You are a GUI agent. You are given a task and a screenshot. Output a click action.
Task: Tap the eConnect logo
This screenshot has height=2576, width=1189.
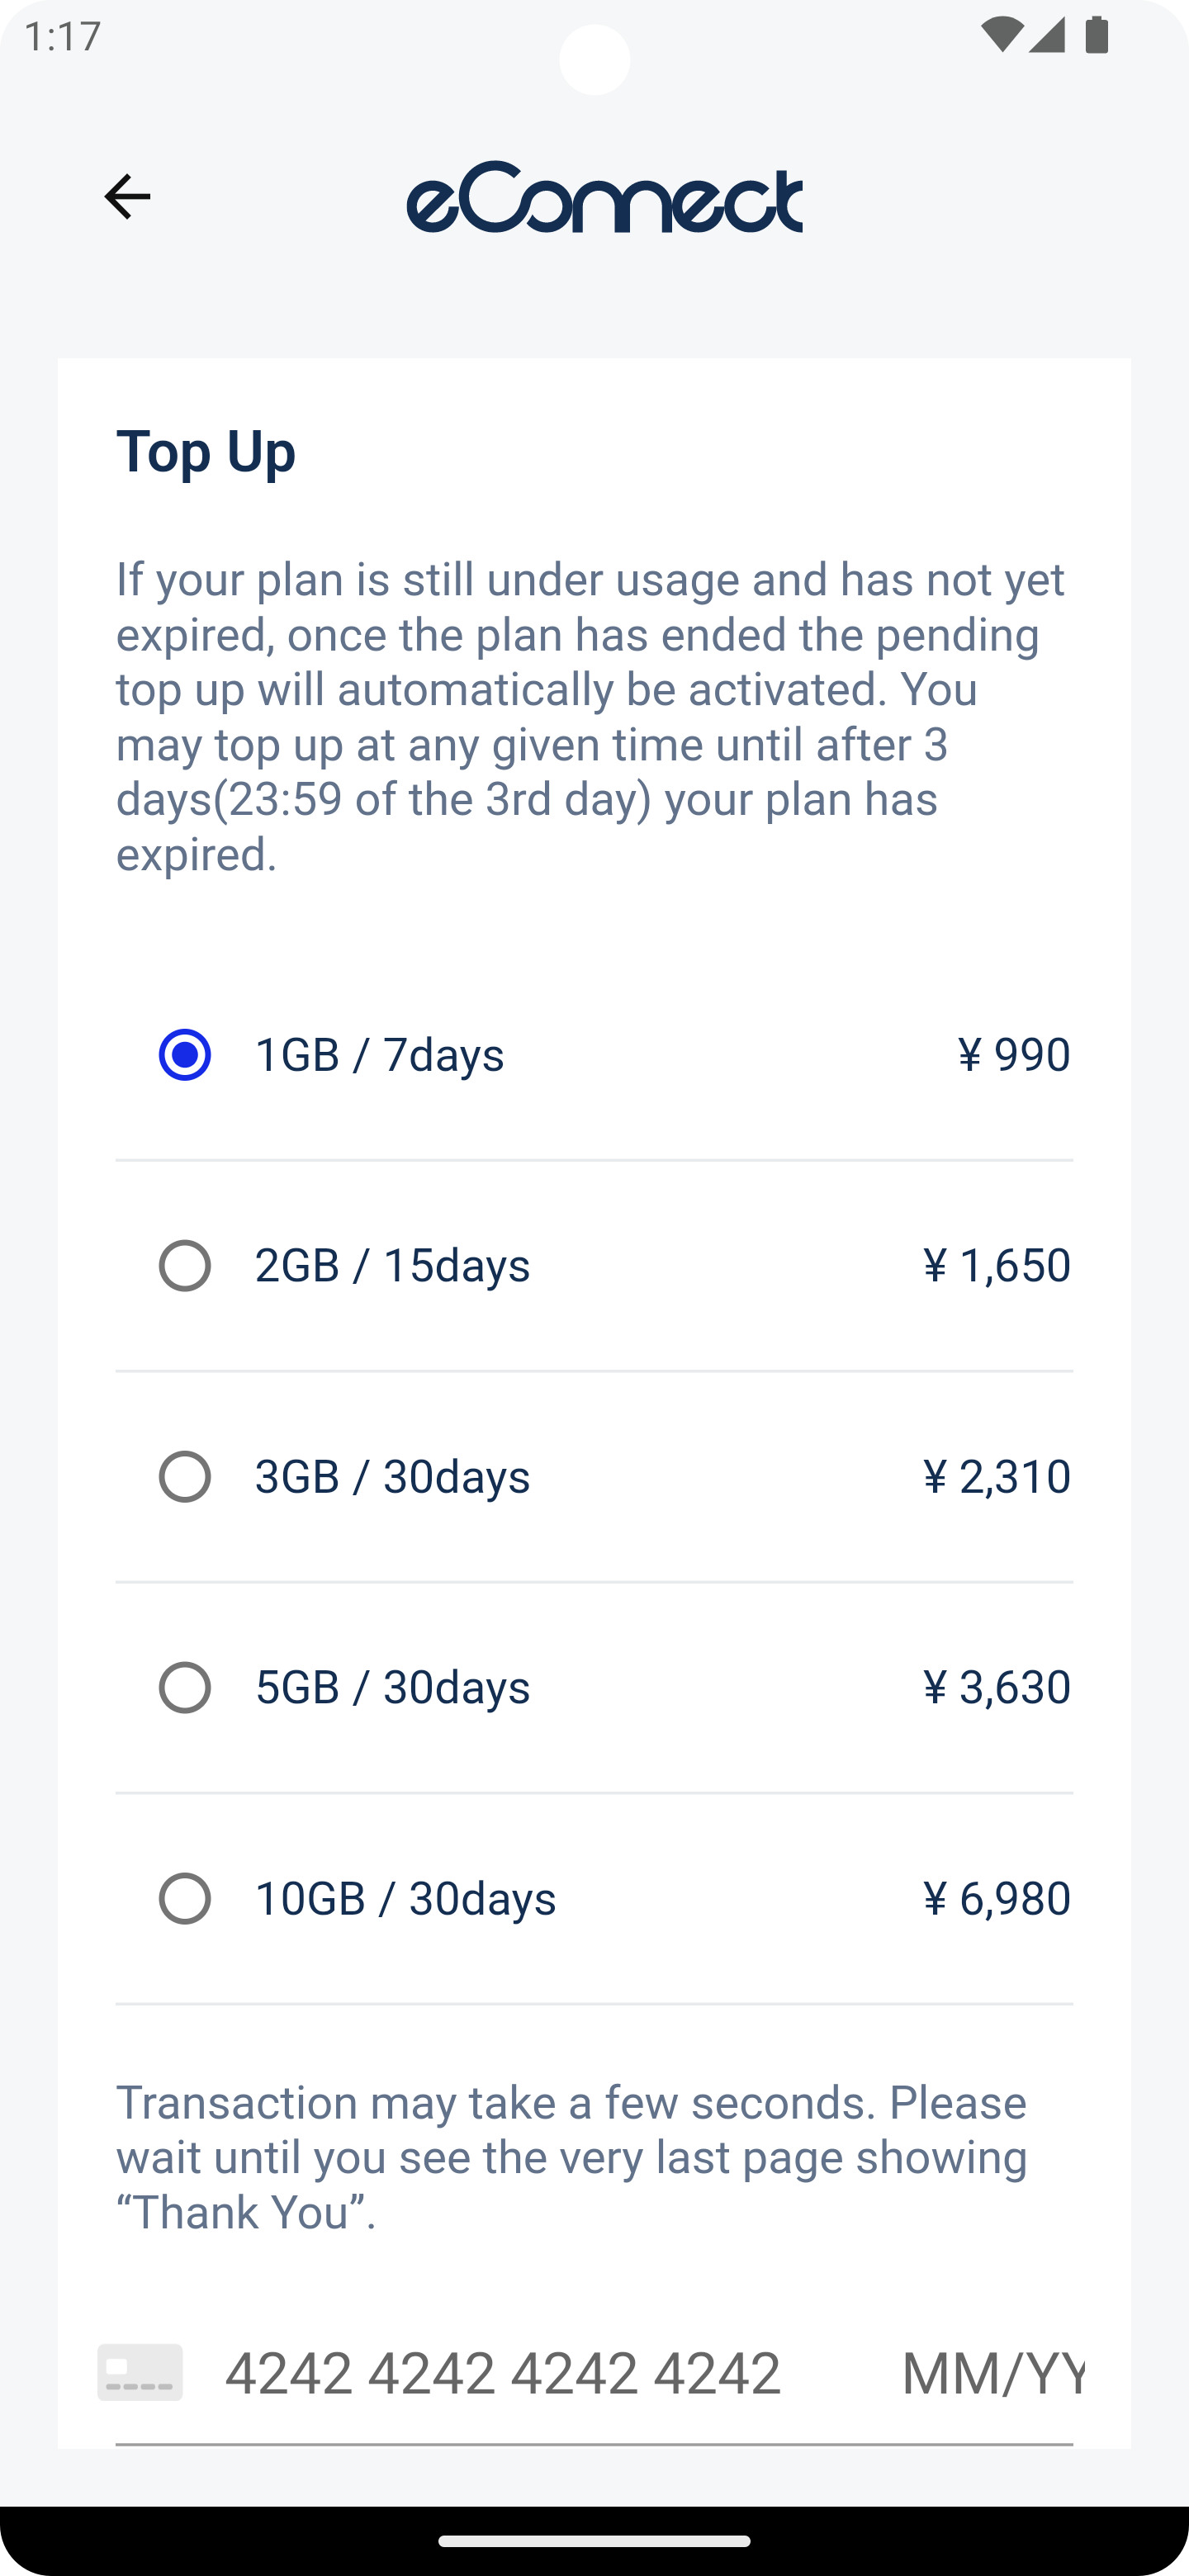pos(604,197)
